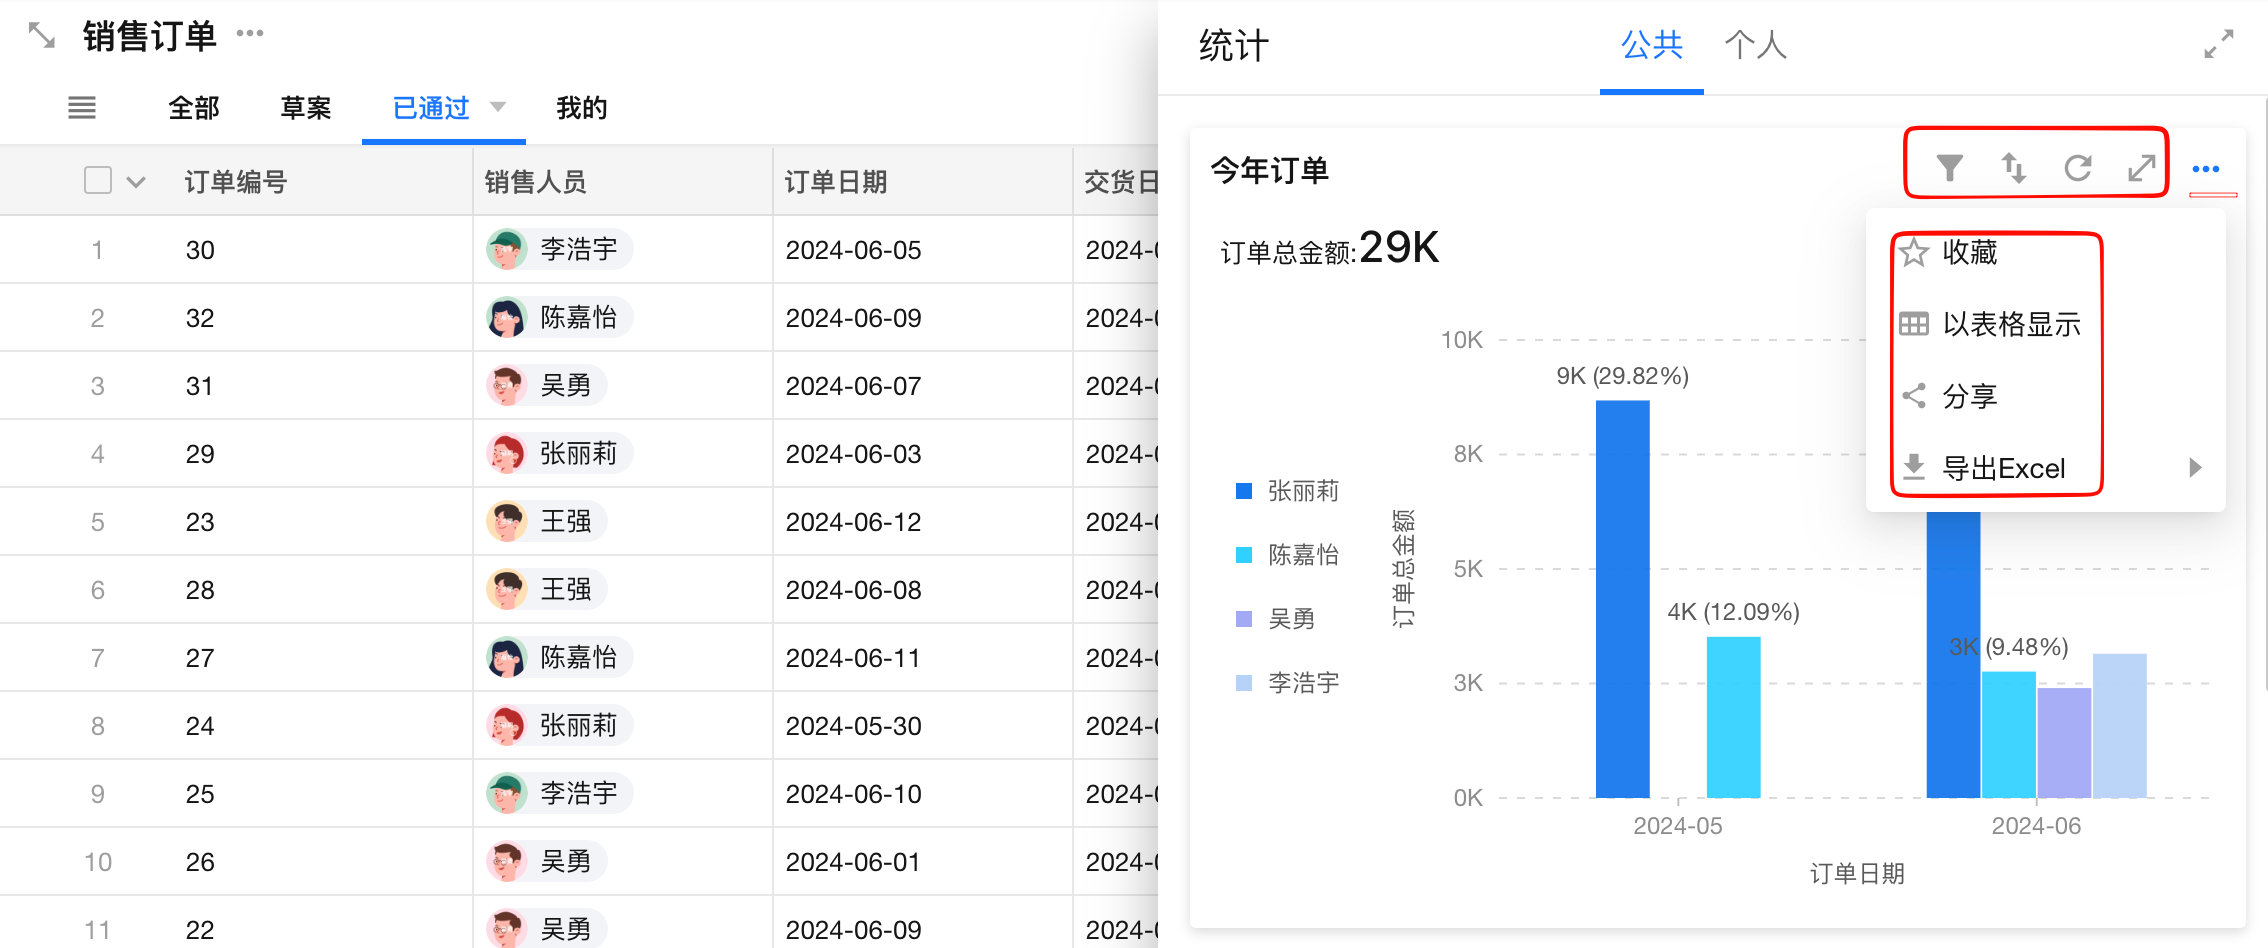Image resolution: width=2268 pixels, height=948 pixels.
Task: Expand the 导出Excel submenu arrow
Action: click(x=2195, y=468)
